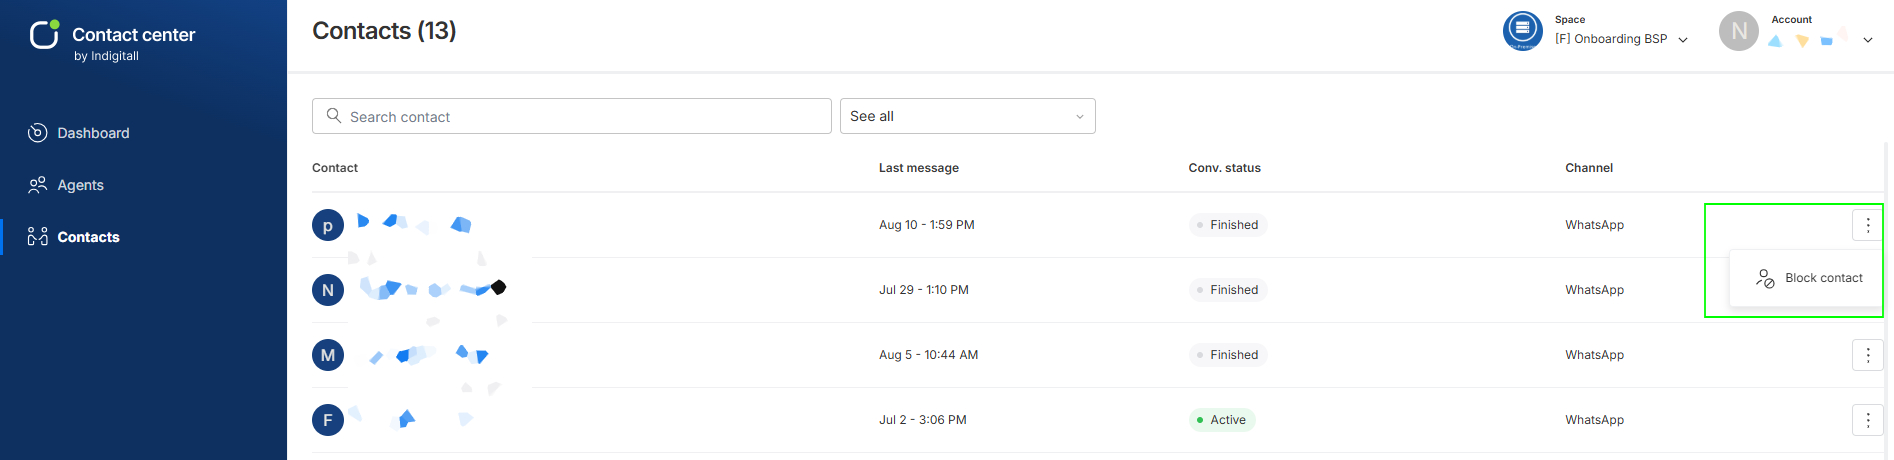Click the Active status badge
This screenshot has height=460, width=1894.
click(x=1222, y=420)
